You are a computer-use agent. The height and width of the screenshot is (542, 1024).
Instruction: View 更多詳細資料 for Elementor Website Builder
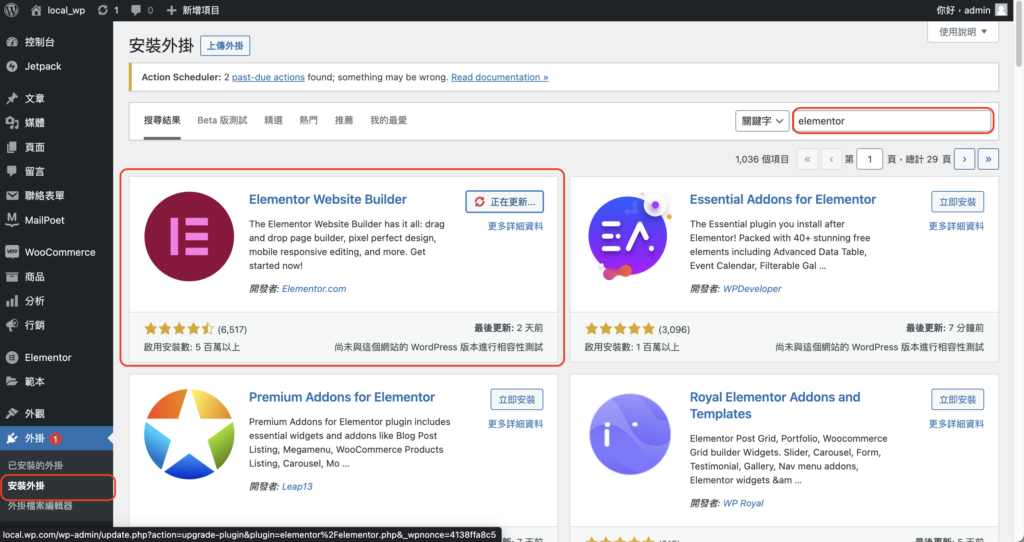click(515, 226)
